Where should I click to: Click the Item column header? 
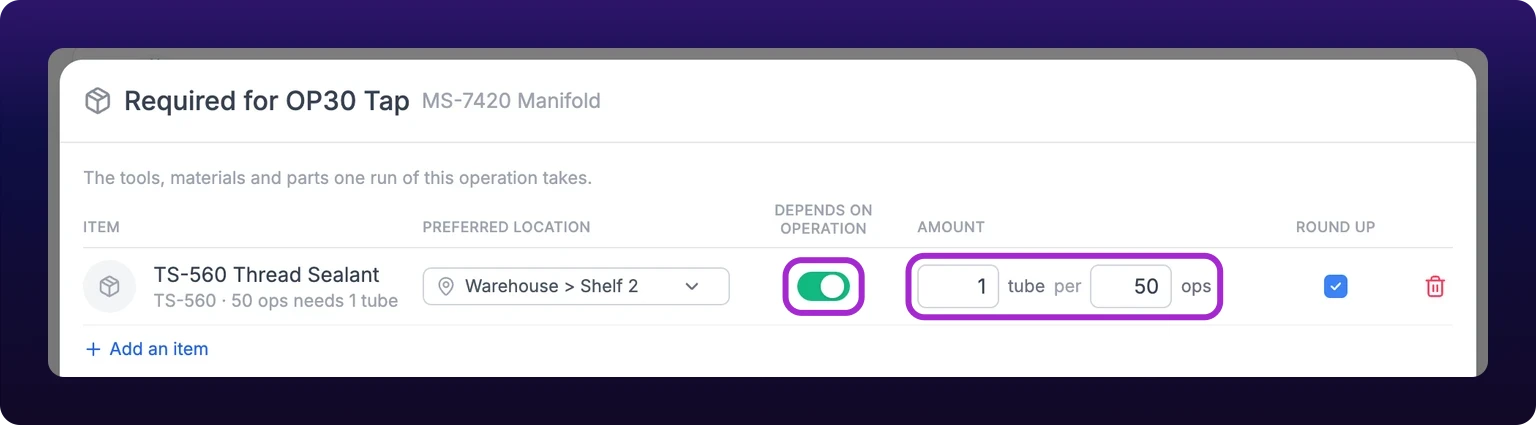point(102,227)
